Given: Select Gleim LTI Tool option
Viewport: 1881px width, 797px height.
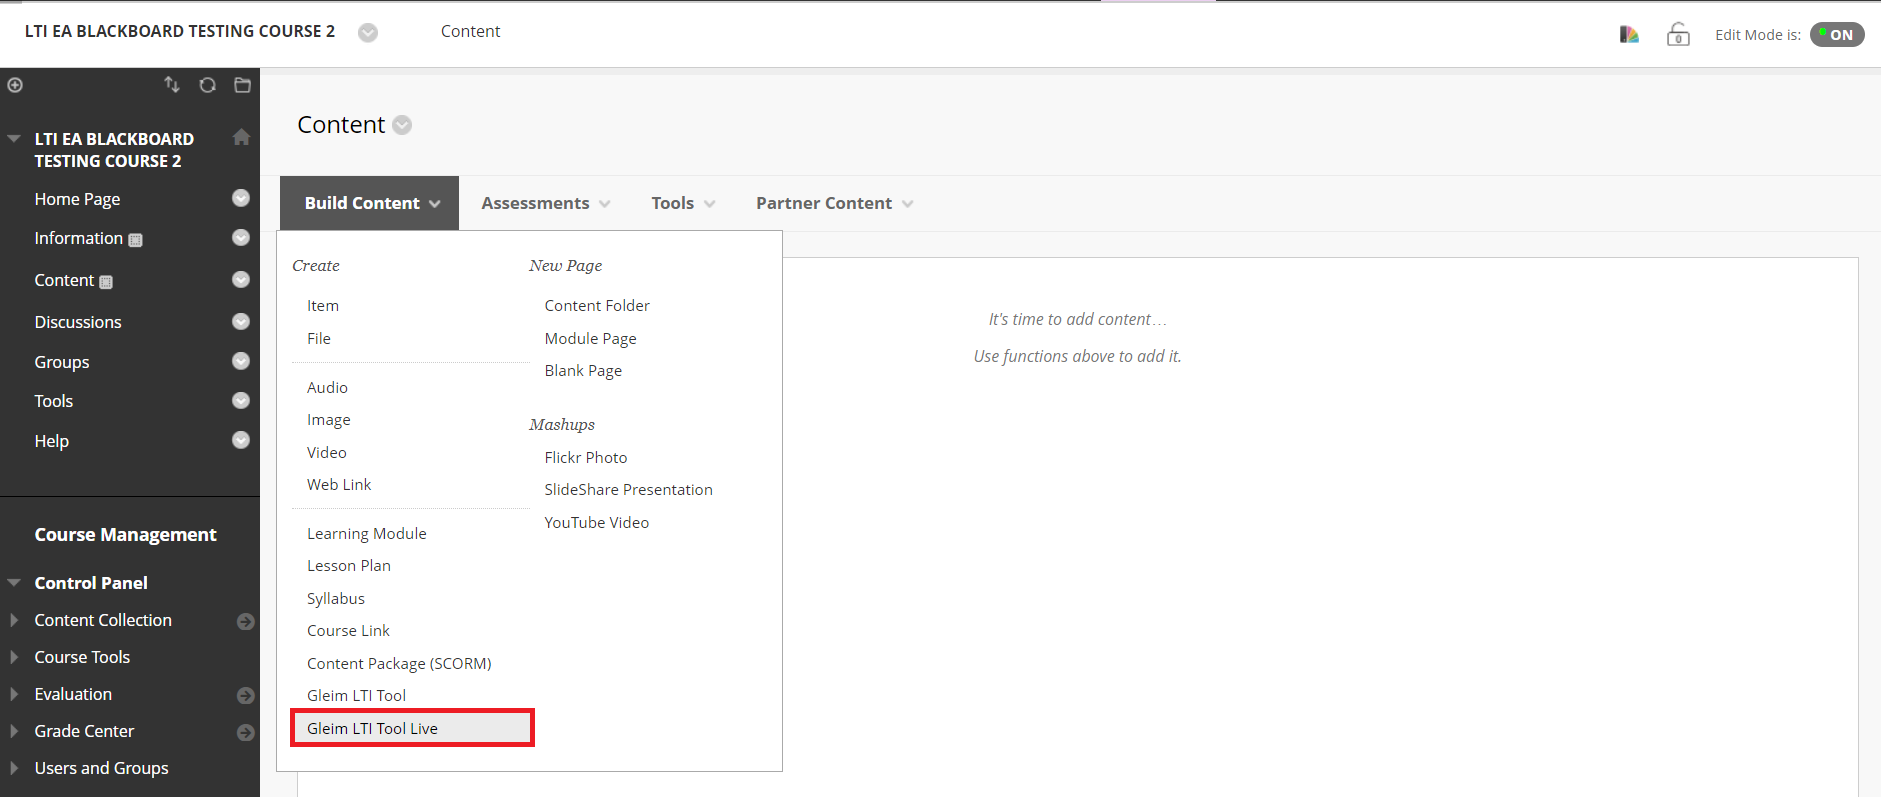Looking at the screenshot, I should click(356, 696).
